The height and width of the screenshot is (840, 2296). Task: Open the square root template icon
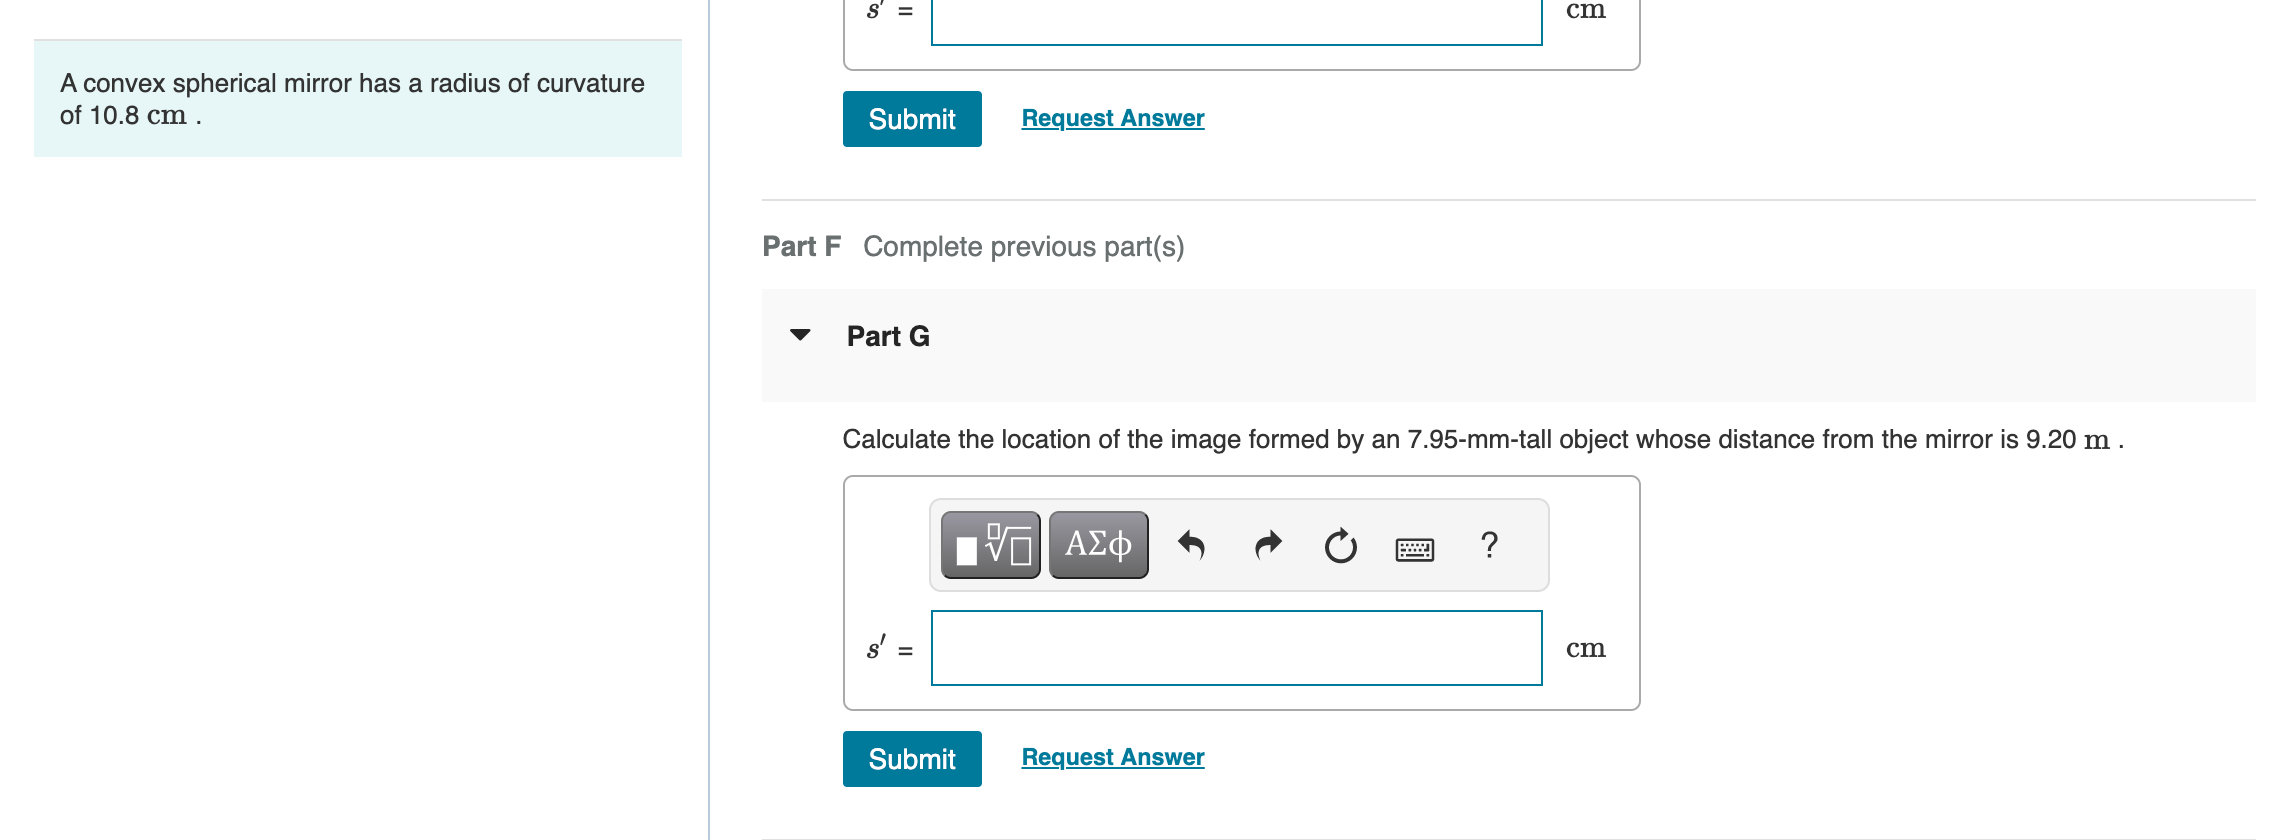tap(1000, 540)
